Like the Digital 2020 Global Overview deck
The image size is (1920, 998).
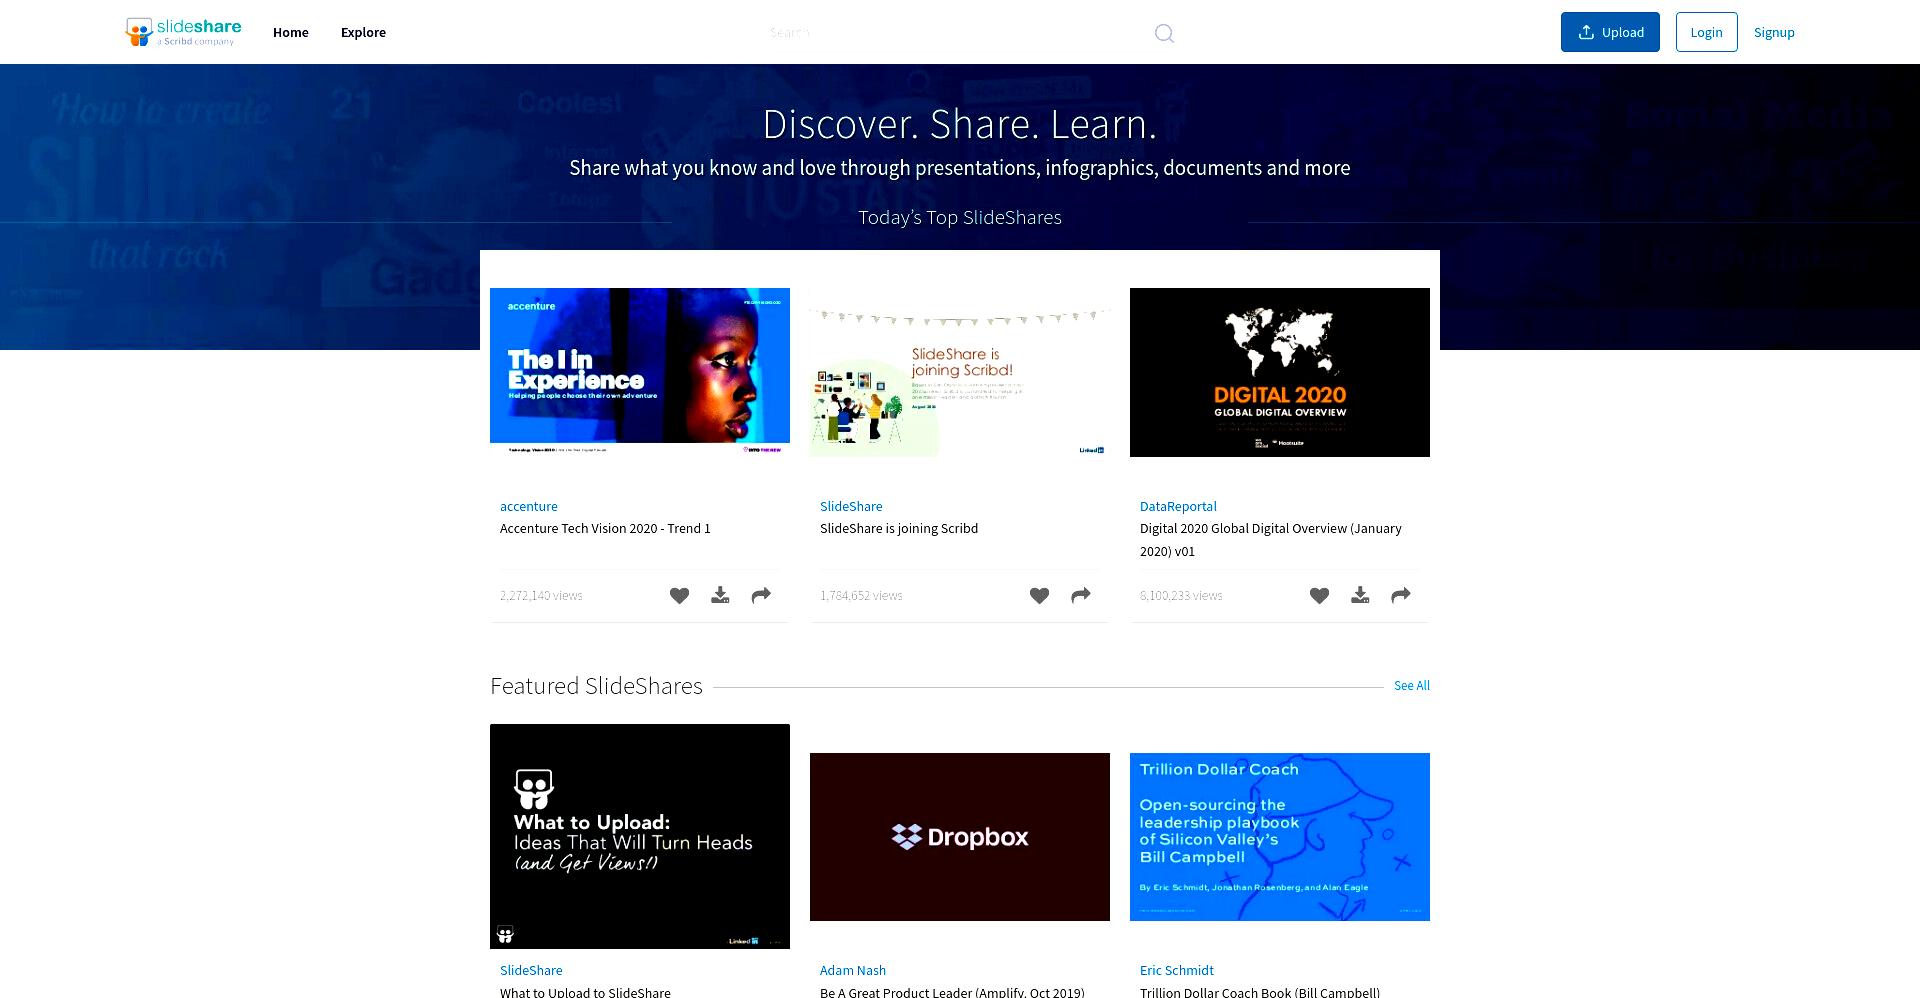tap(1319, 596)
